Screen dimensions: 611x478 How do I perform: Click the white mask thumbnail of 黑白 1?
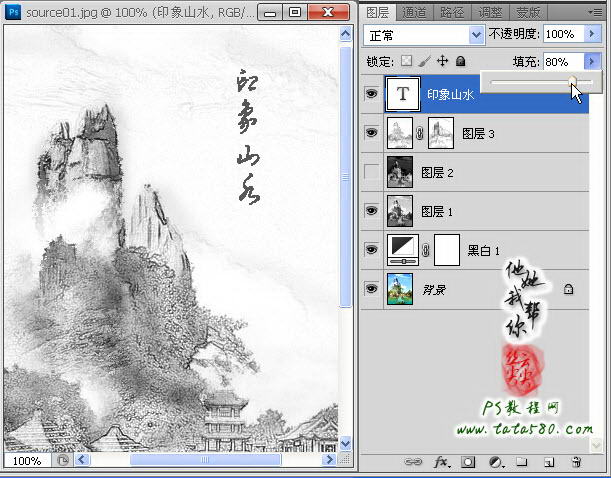(447, 250)
